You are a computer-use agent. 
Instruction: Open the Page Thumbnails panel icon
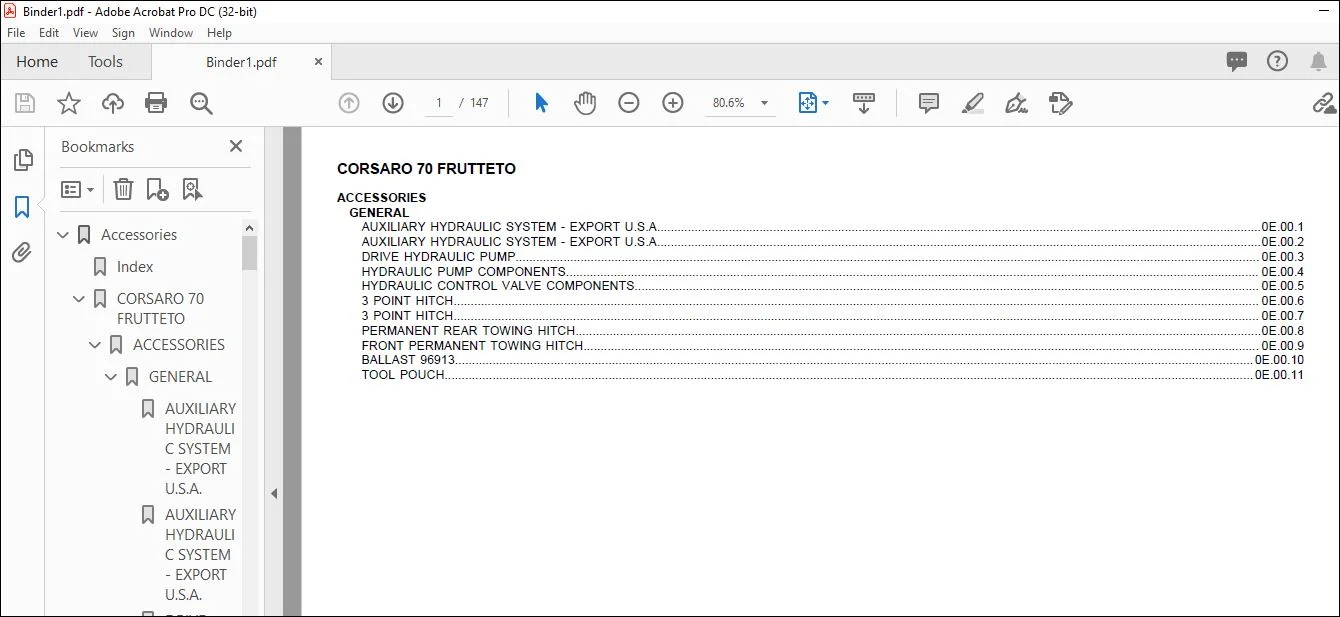[22, 160]
